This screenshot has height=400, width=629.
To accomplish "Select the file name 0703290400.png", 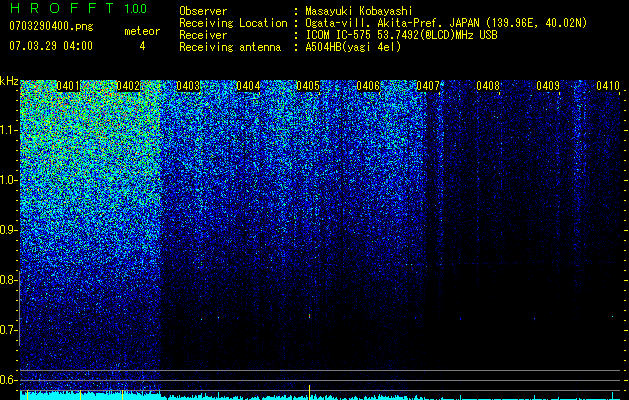I will 51,26.
